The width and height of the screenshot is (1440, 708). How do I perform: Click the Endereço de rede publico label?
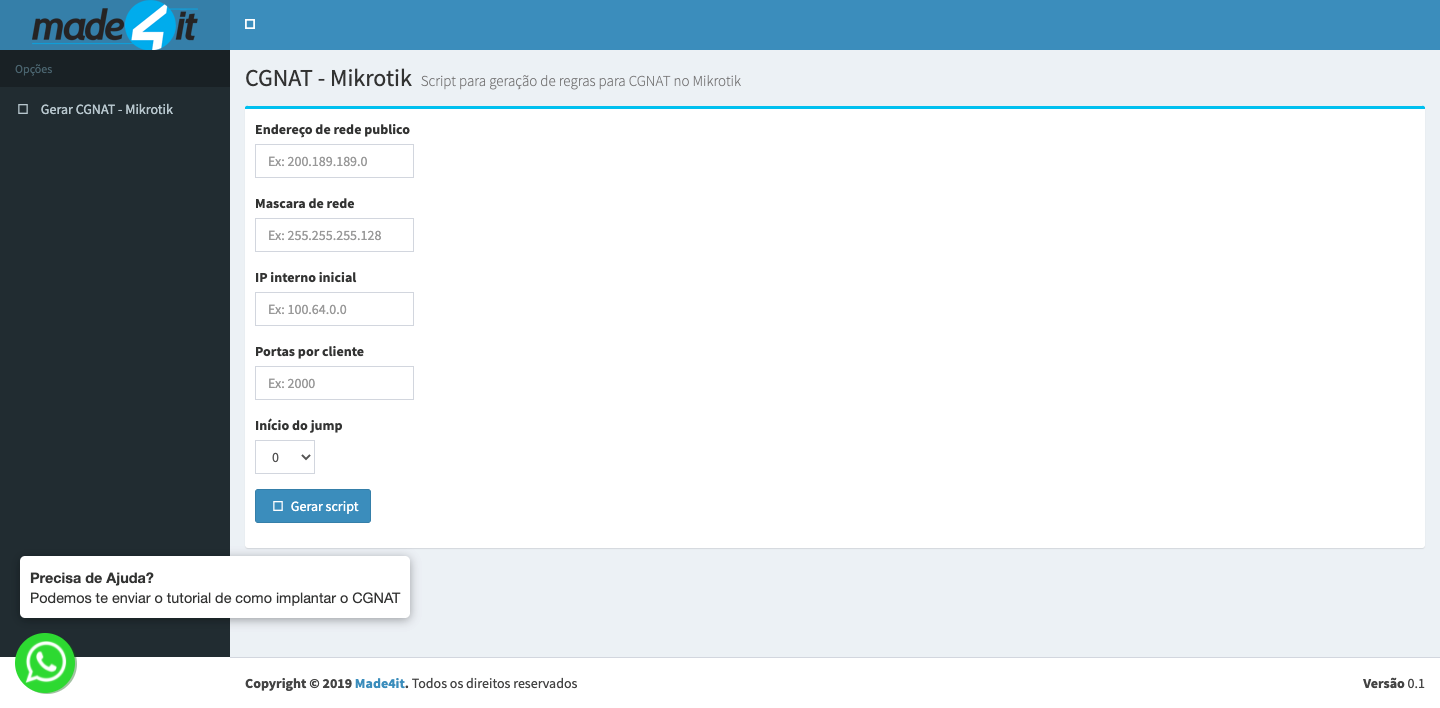click(x=332, y=129)
